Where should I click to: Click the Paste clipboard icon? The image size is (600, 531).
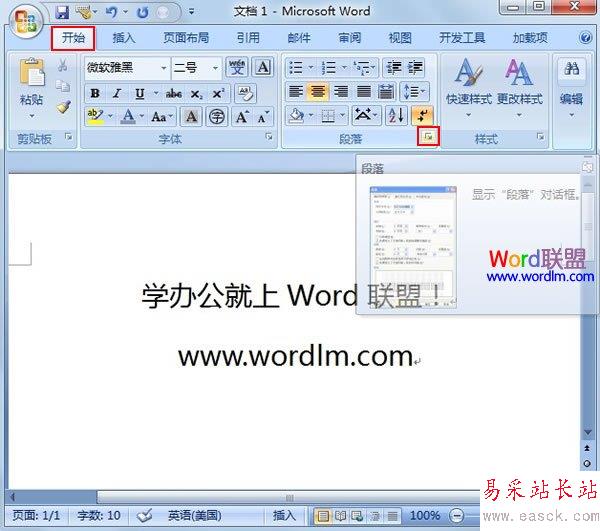pos(31,72)
